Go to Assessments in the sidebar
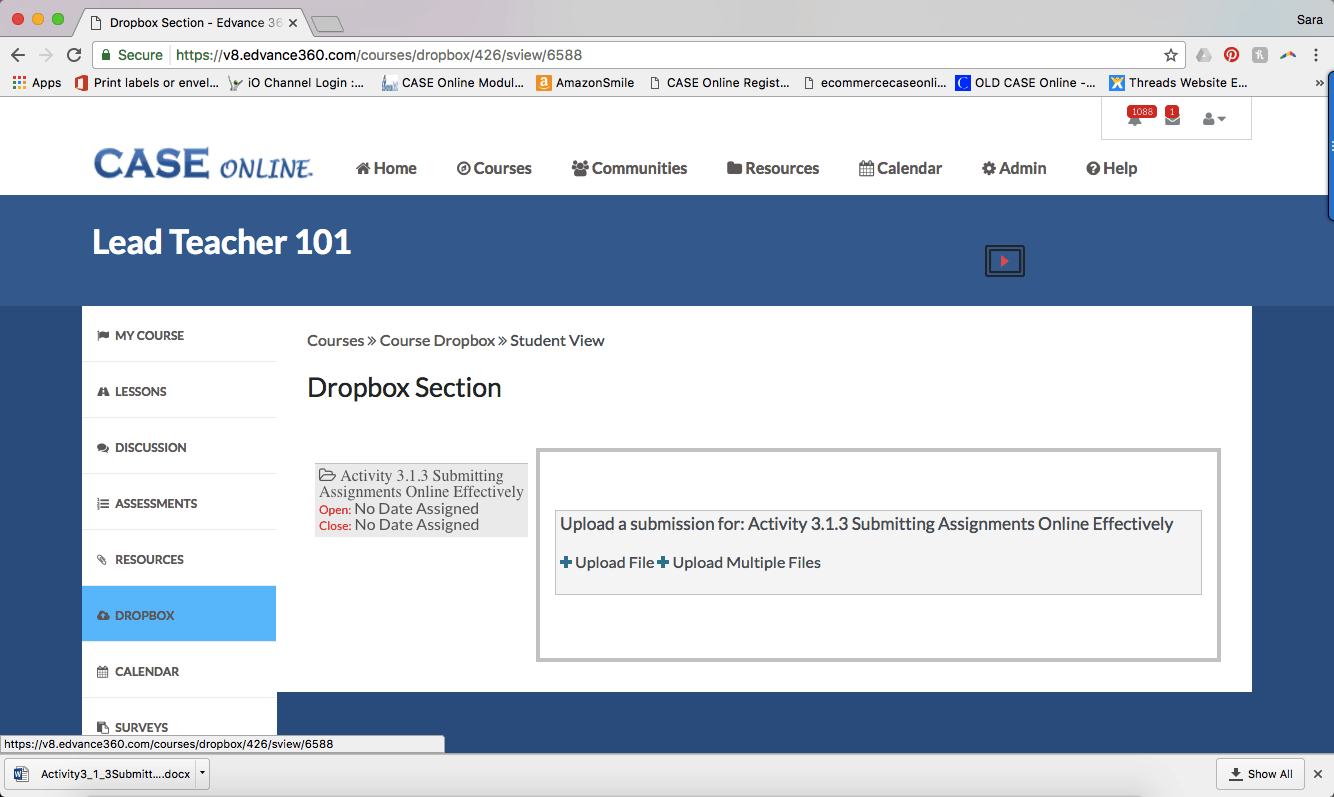The width and height of the screenshot is (1334, 797). point(156,503)
